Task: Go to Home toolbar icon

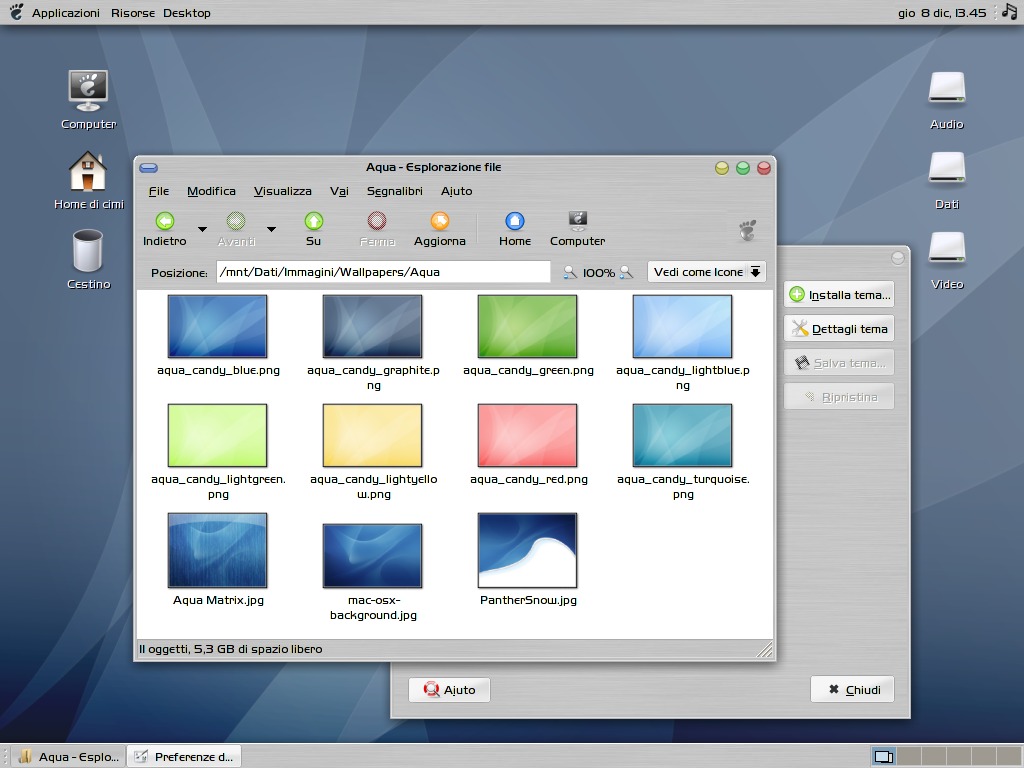Action: tap(515, 221)
